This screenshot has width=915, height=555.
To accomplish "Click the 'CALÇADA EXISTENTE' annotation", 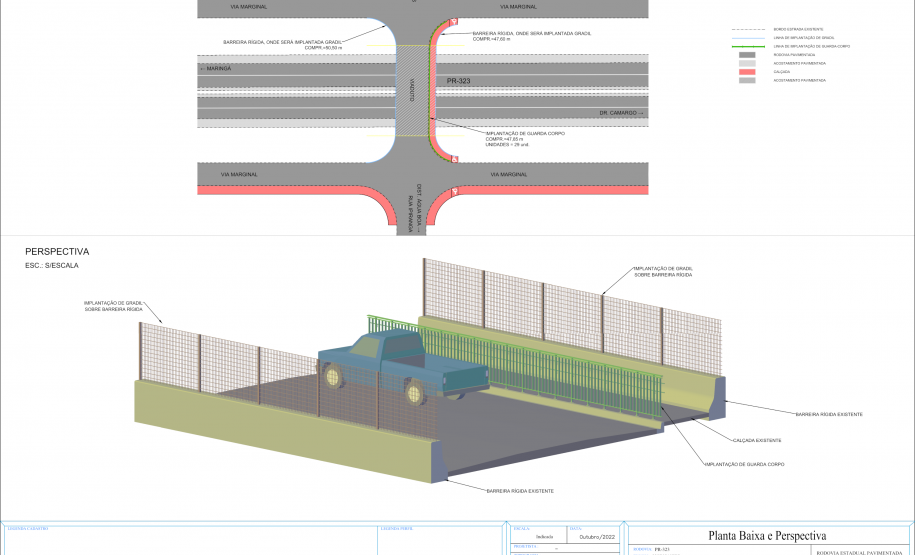I will [x=754, y=440].
